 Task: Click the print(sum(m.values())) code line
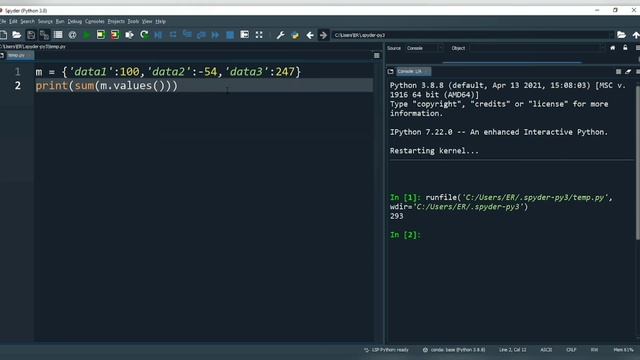107,86
